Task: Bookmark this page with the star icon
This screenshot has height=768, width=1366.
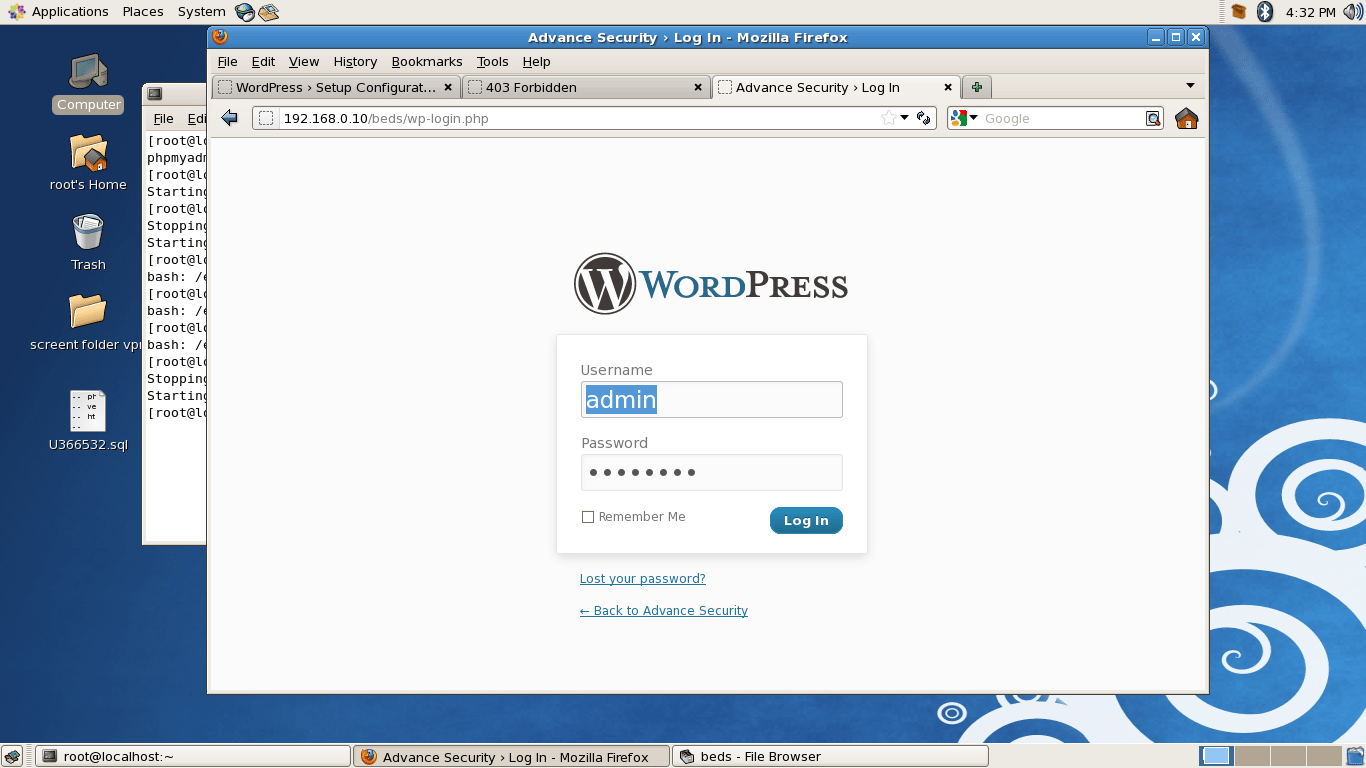Action: click(888, 118)
